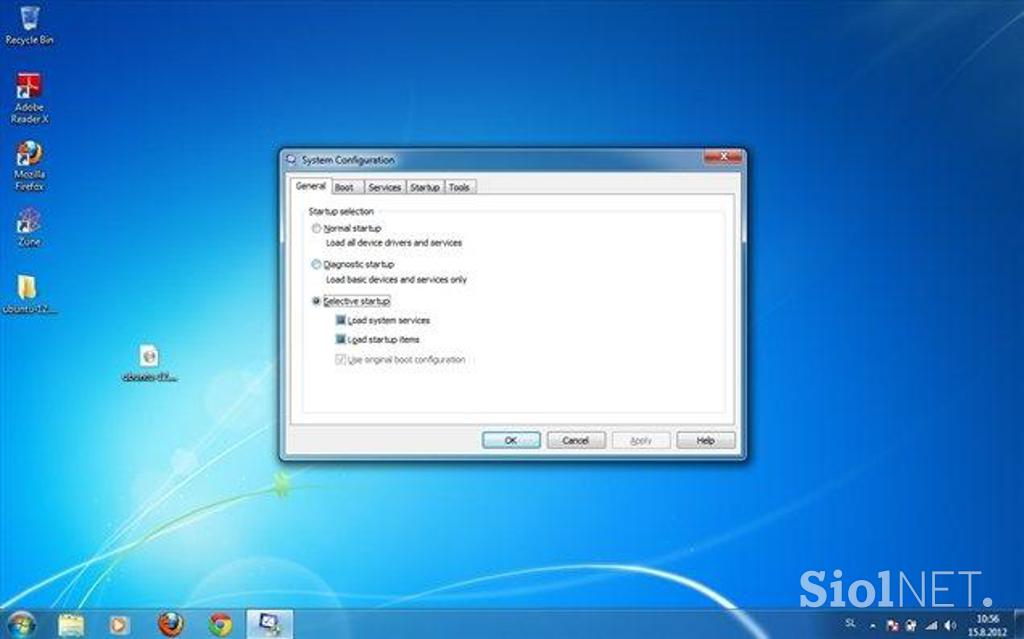Switch to the Startup tab
This screenshot has width=1024, height=639.
424,188
